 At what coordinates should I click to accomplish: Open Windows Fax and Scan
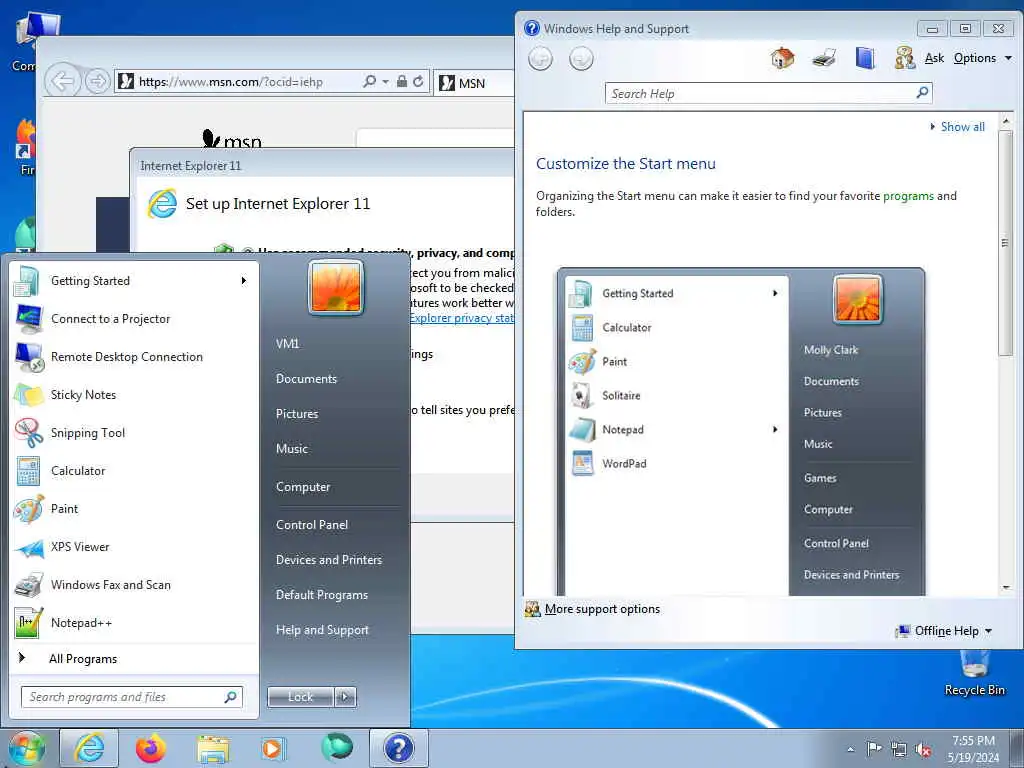point(134,584)
